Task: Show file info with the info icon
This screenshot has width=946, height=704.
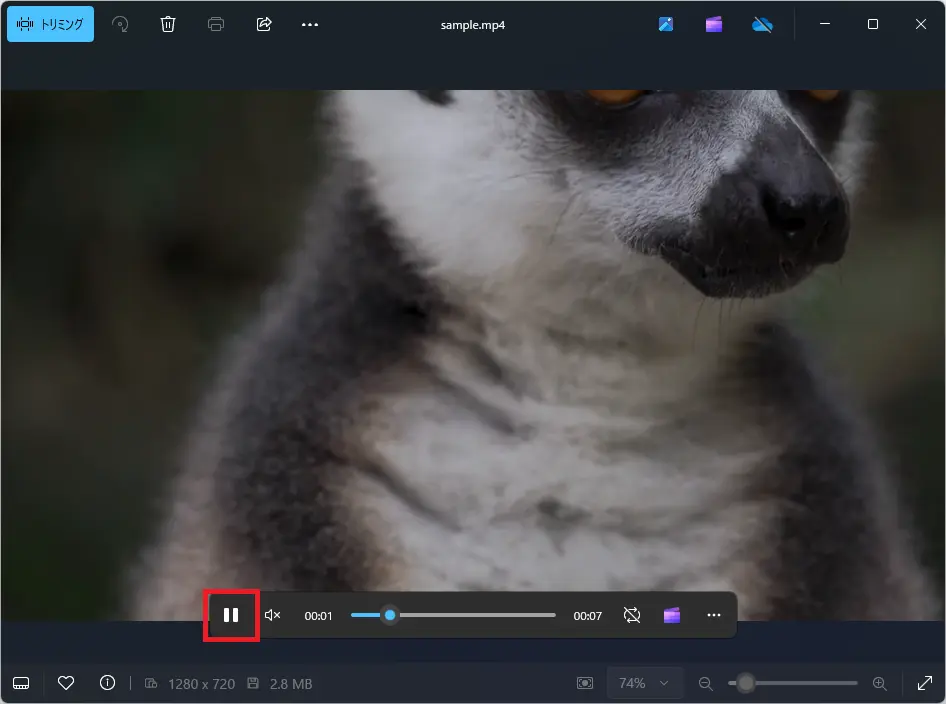Action: click(x=107, y=683)
